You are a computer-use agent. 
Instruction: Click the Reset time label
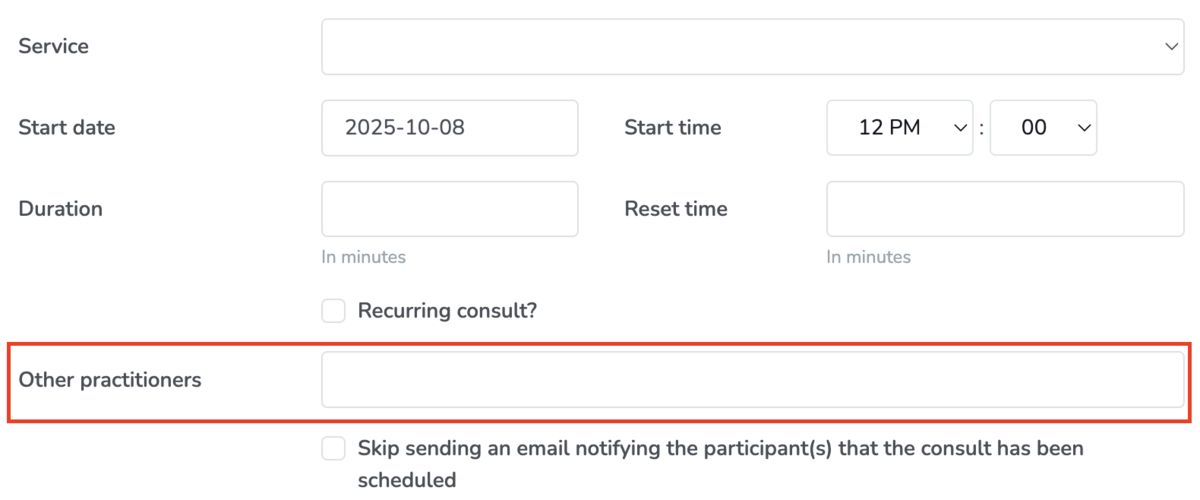675,209
